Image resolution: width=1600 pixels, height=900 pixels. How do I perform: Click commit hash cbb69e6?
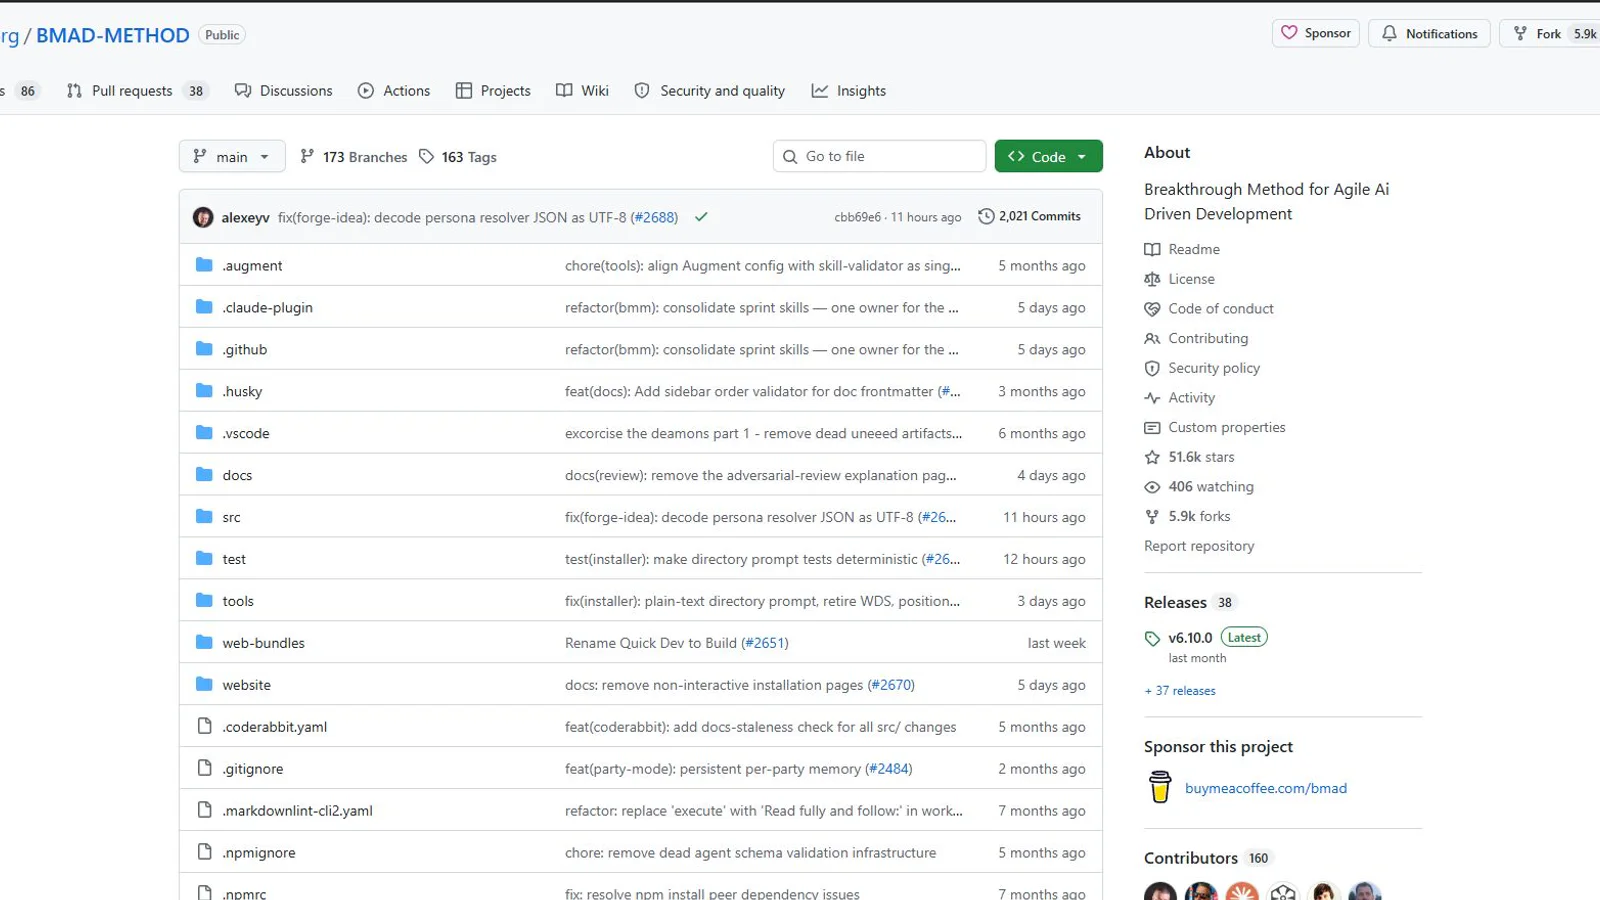858,217
